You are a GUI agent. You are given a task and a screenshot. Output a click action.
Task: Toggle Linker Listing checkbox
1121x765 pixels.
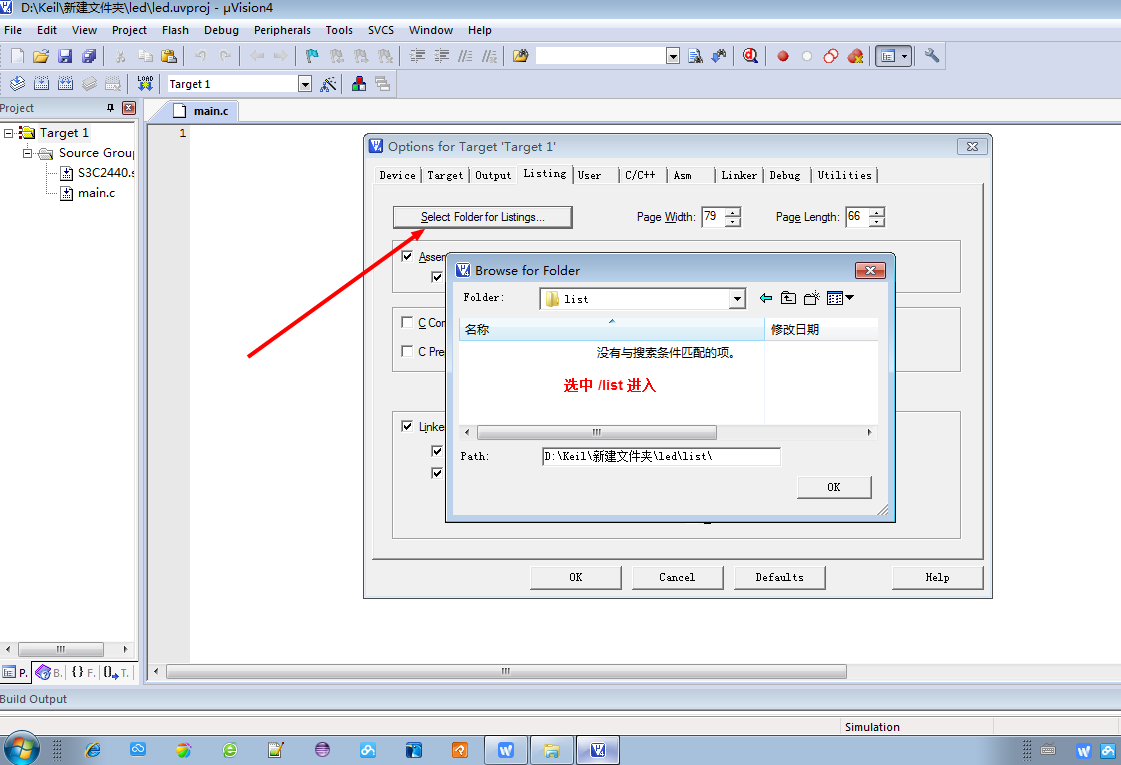coord(407,426)
